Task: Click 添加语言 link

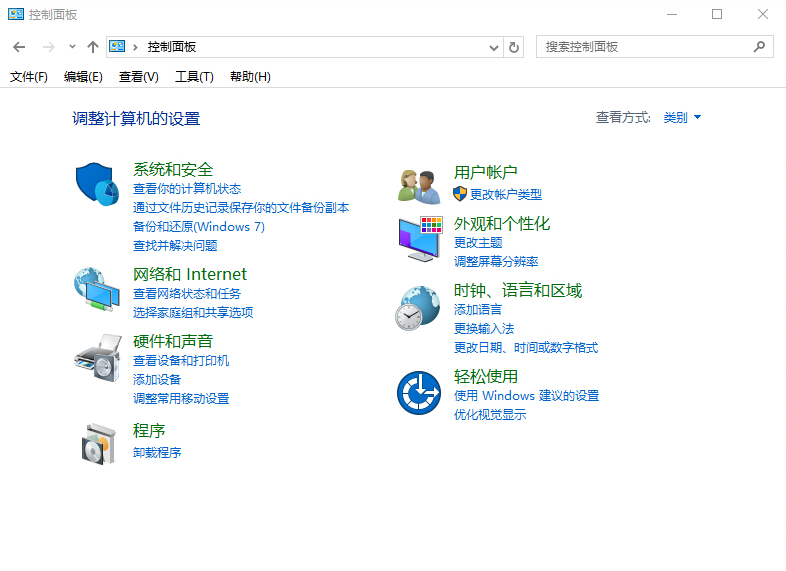Action: [x=478, y=310]
